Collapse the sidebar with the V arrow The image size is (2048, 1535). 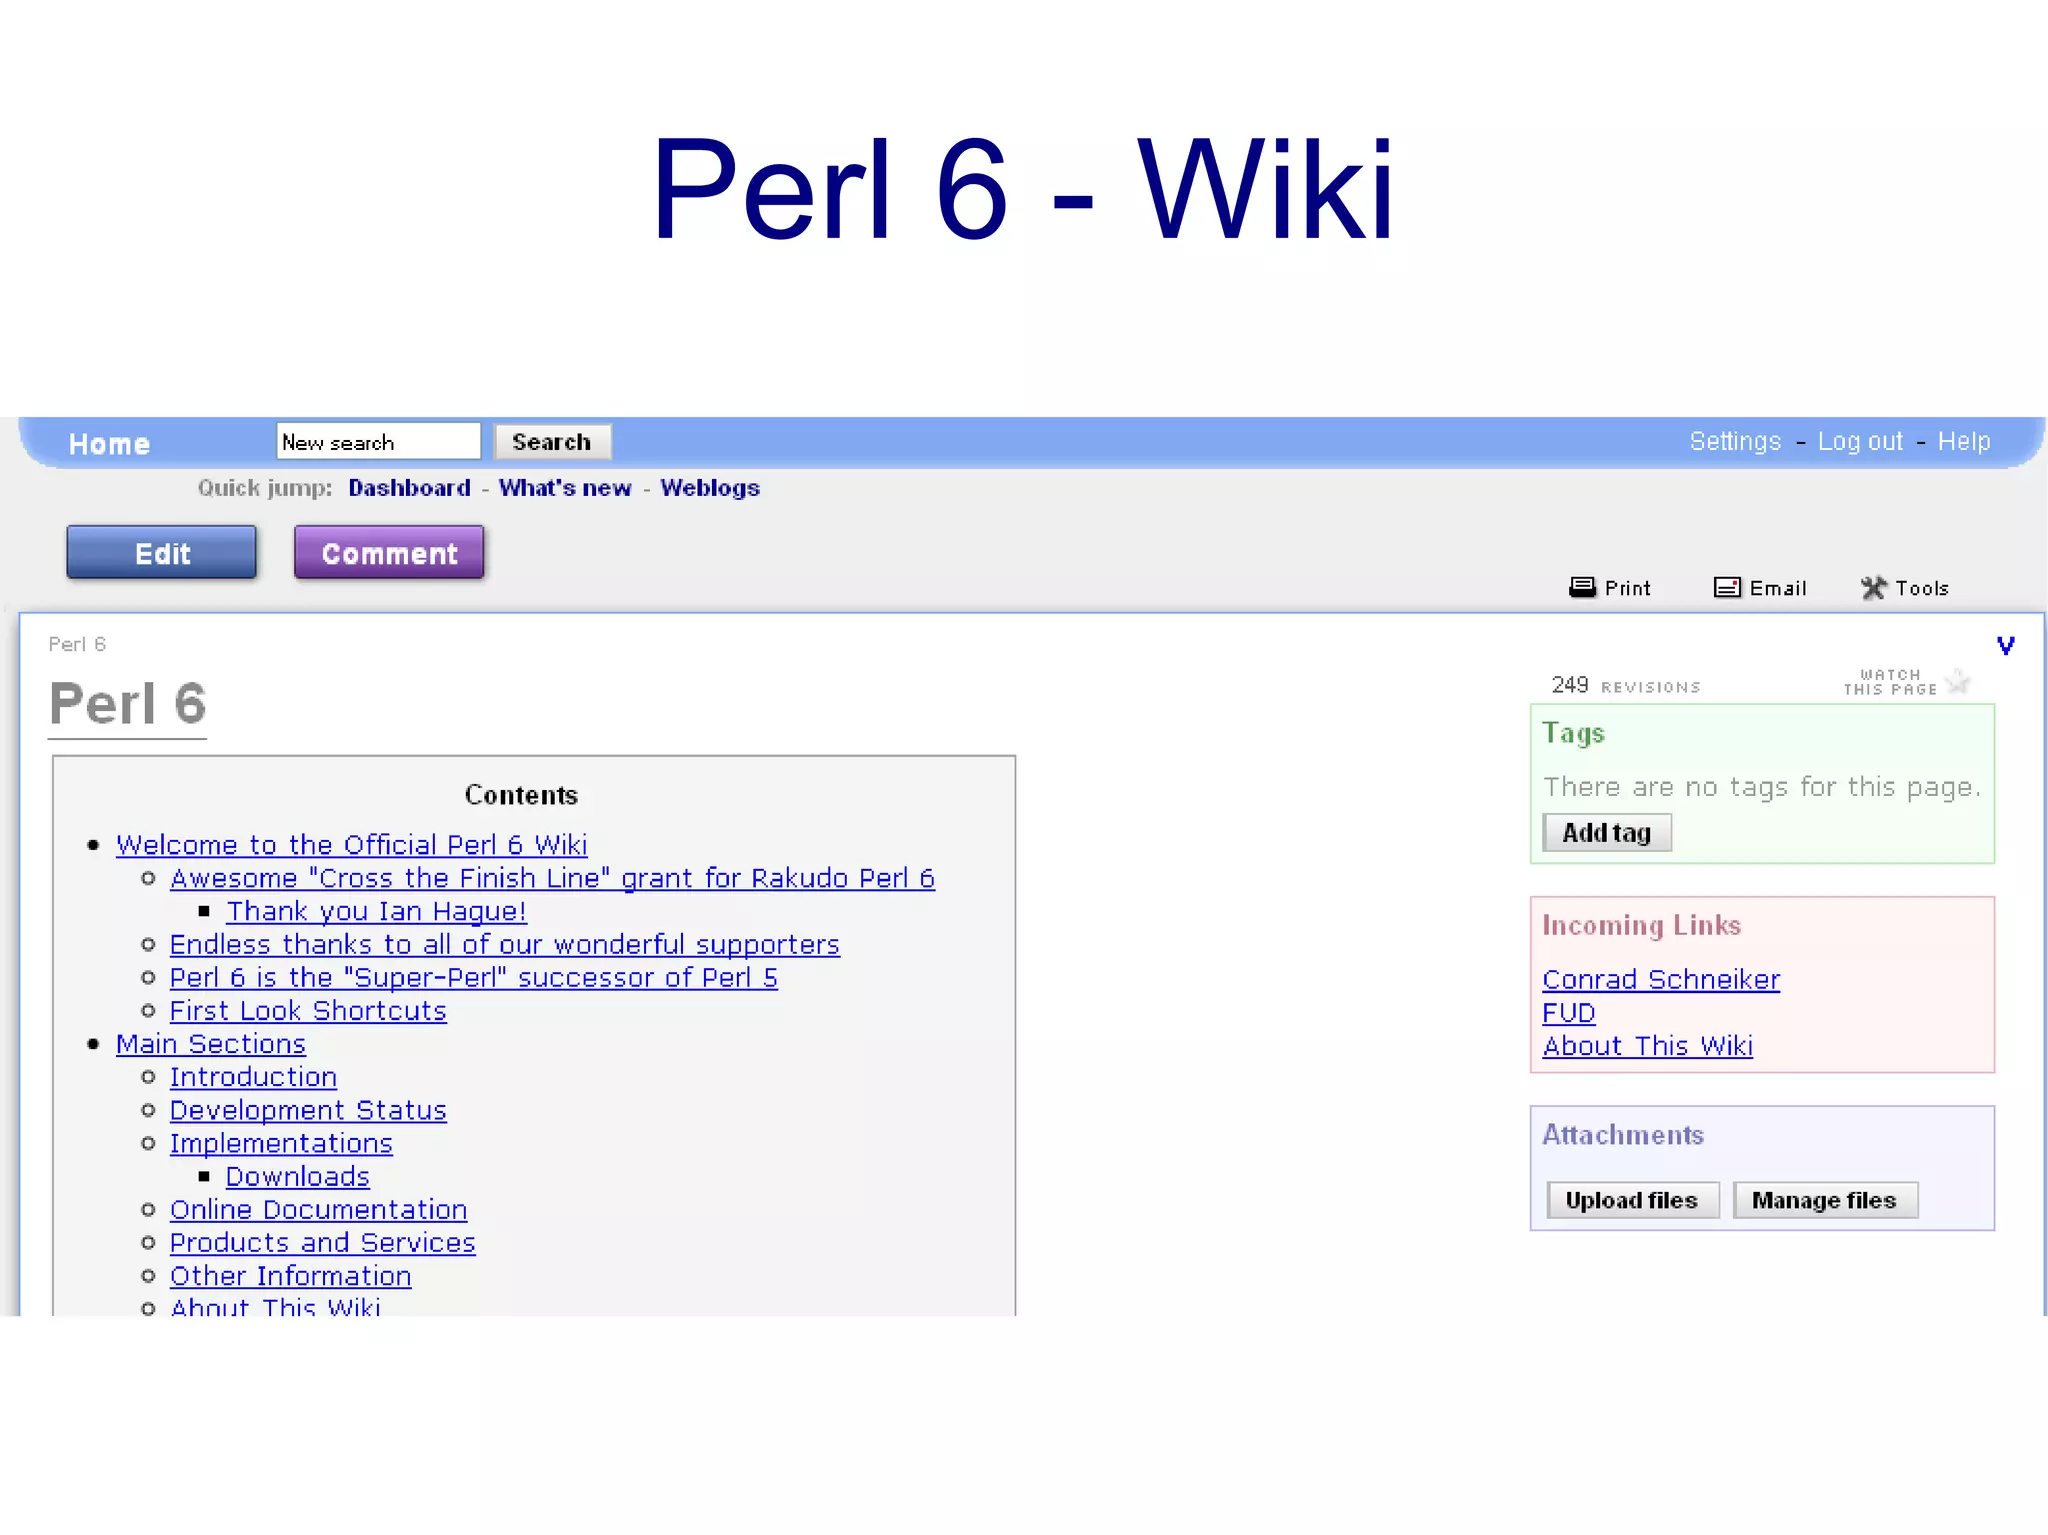tap(2005, 645)
